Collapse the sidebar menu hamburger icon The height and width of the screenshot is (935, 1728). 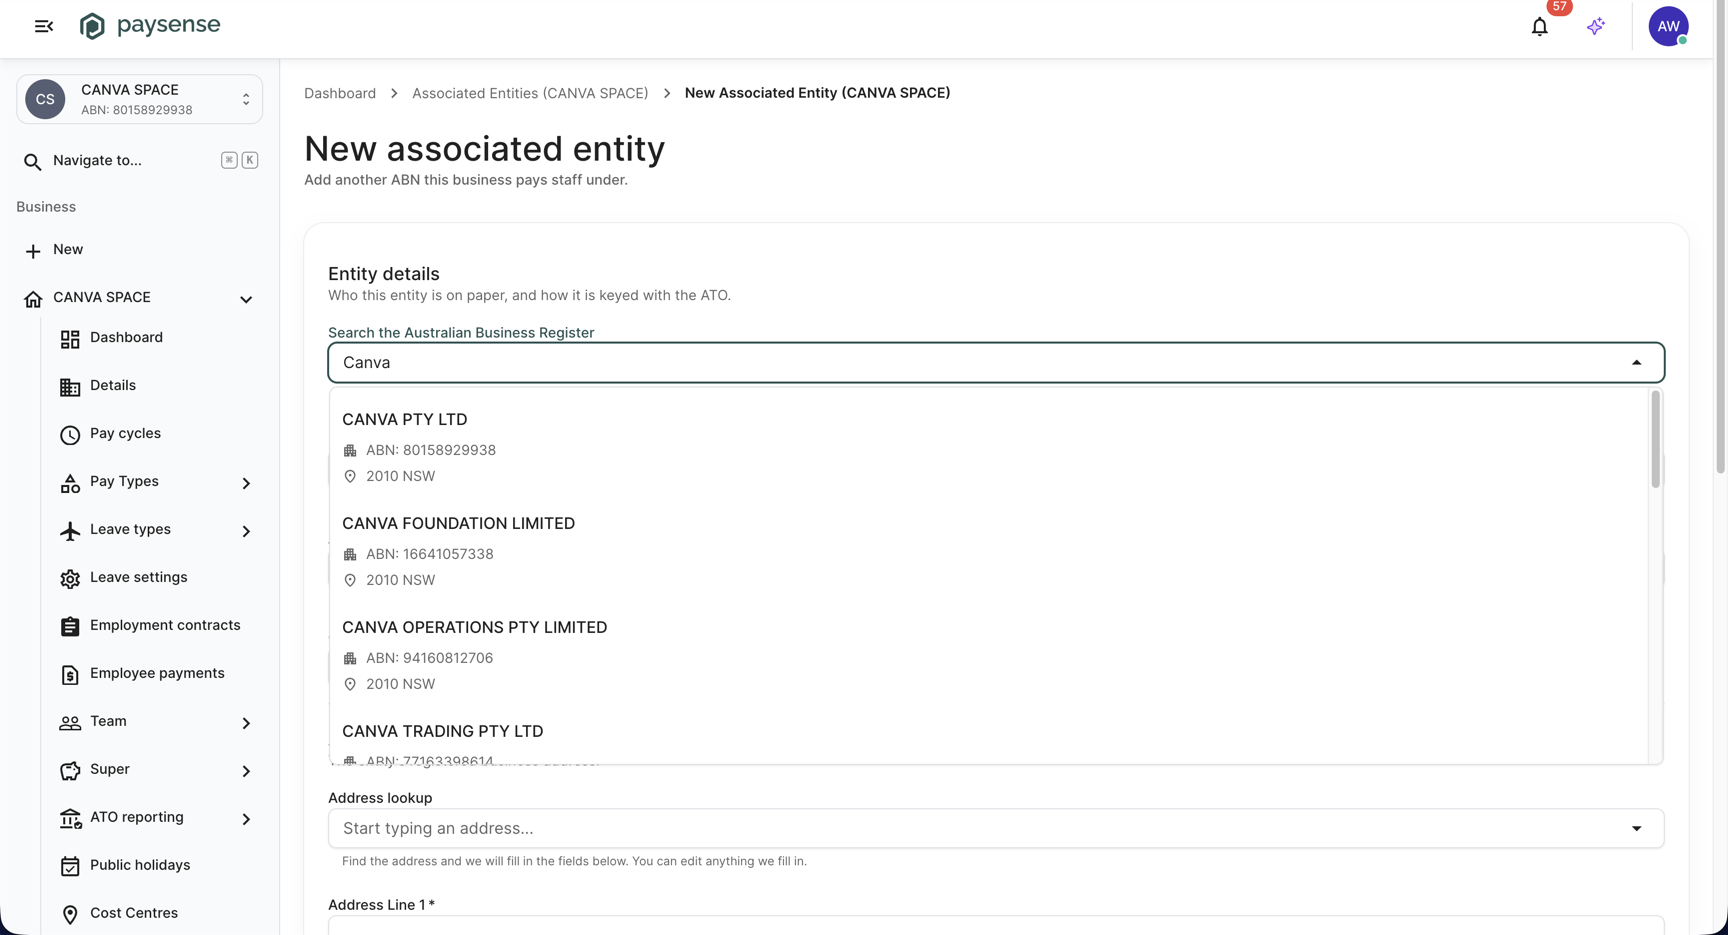point(43,26)
